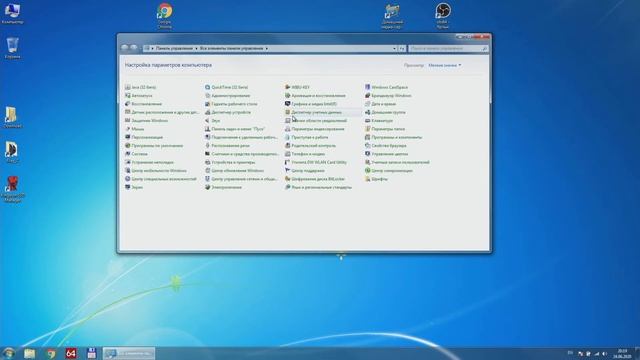Open Приступая к работе link
Screen dimensions: 640x360
(309, 138)
